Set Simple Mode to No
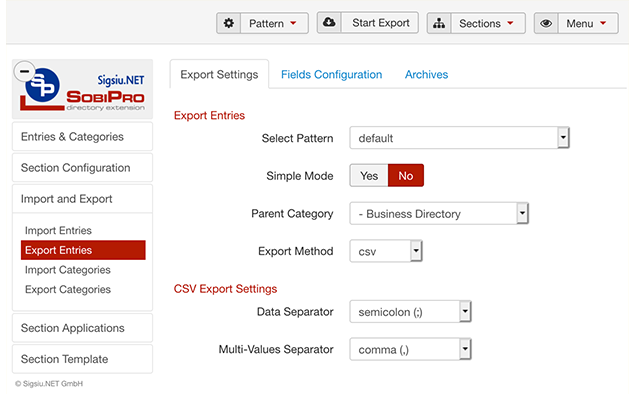This screenshot has width=636, height=394. [x=406, y=176]
